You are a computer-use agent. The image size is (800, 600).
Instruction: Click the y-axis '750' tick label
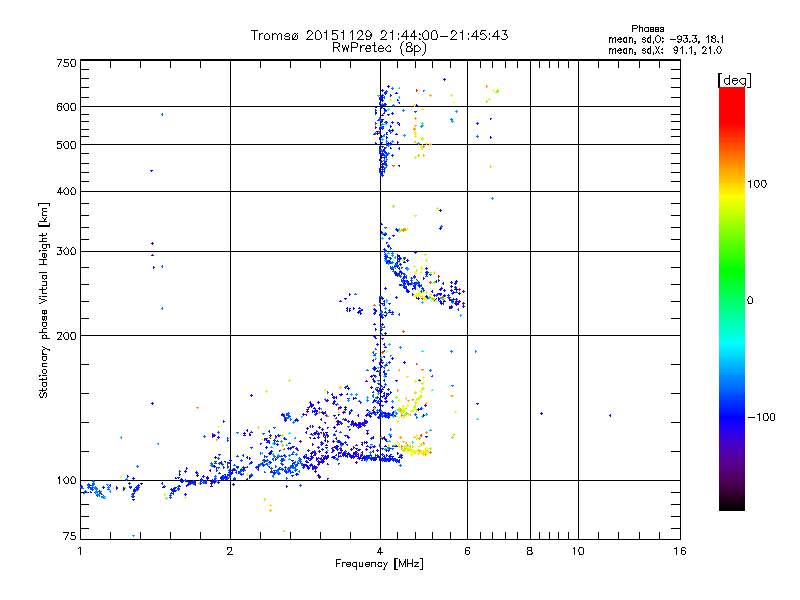pyautogui.click(x=66, y=63)
